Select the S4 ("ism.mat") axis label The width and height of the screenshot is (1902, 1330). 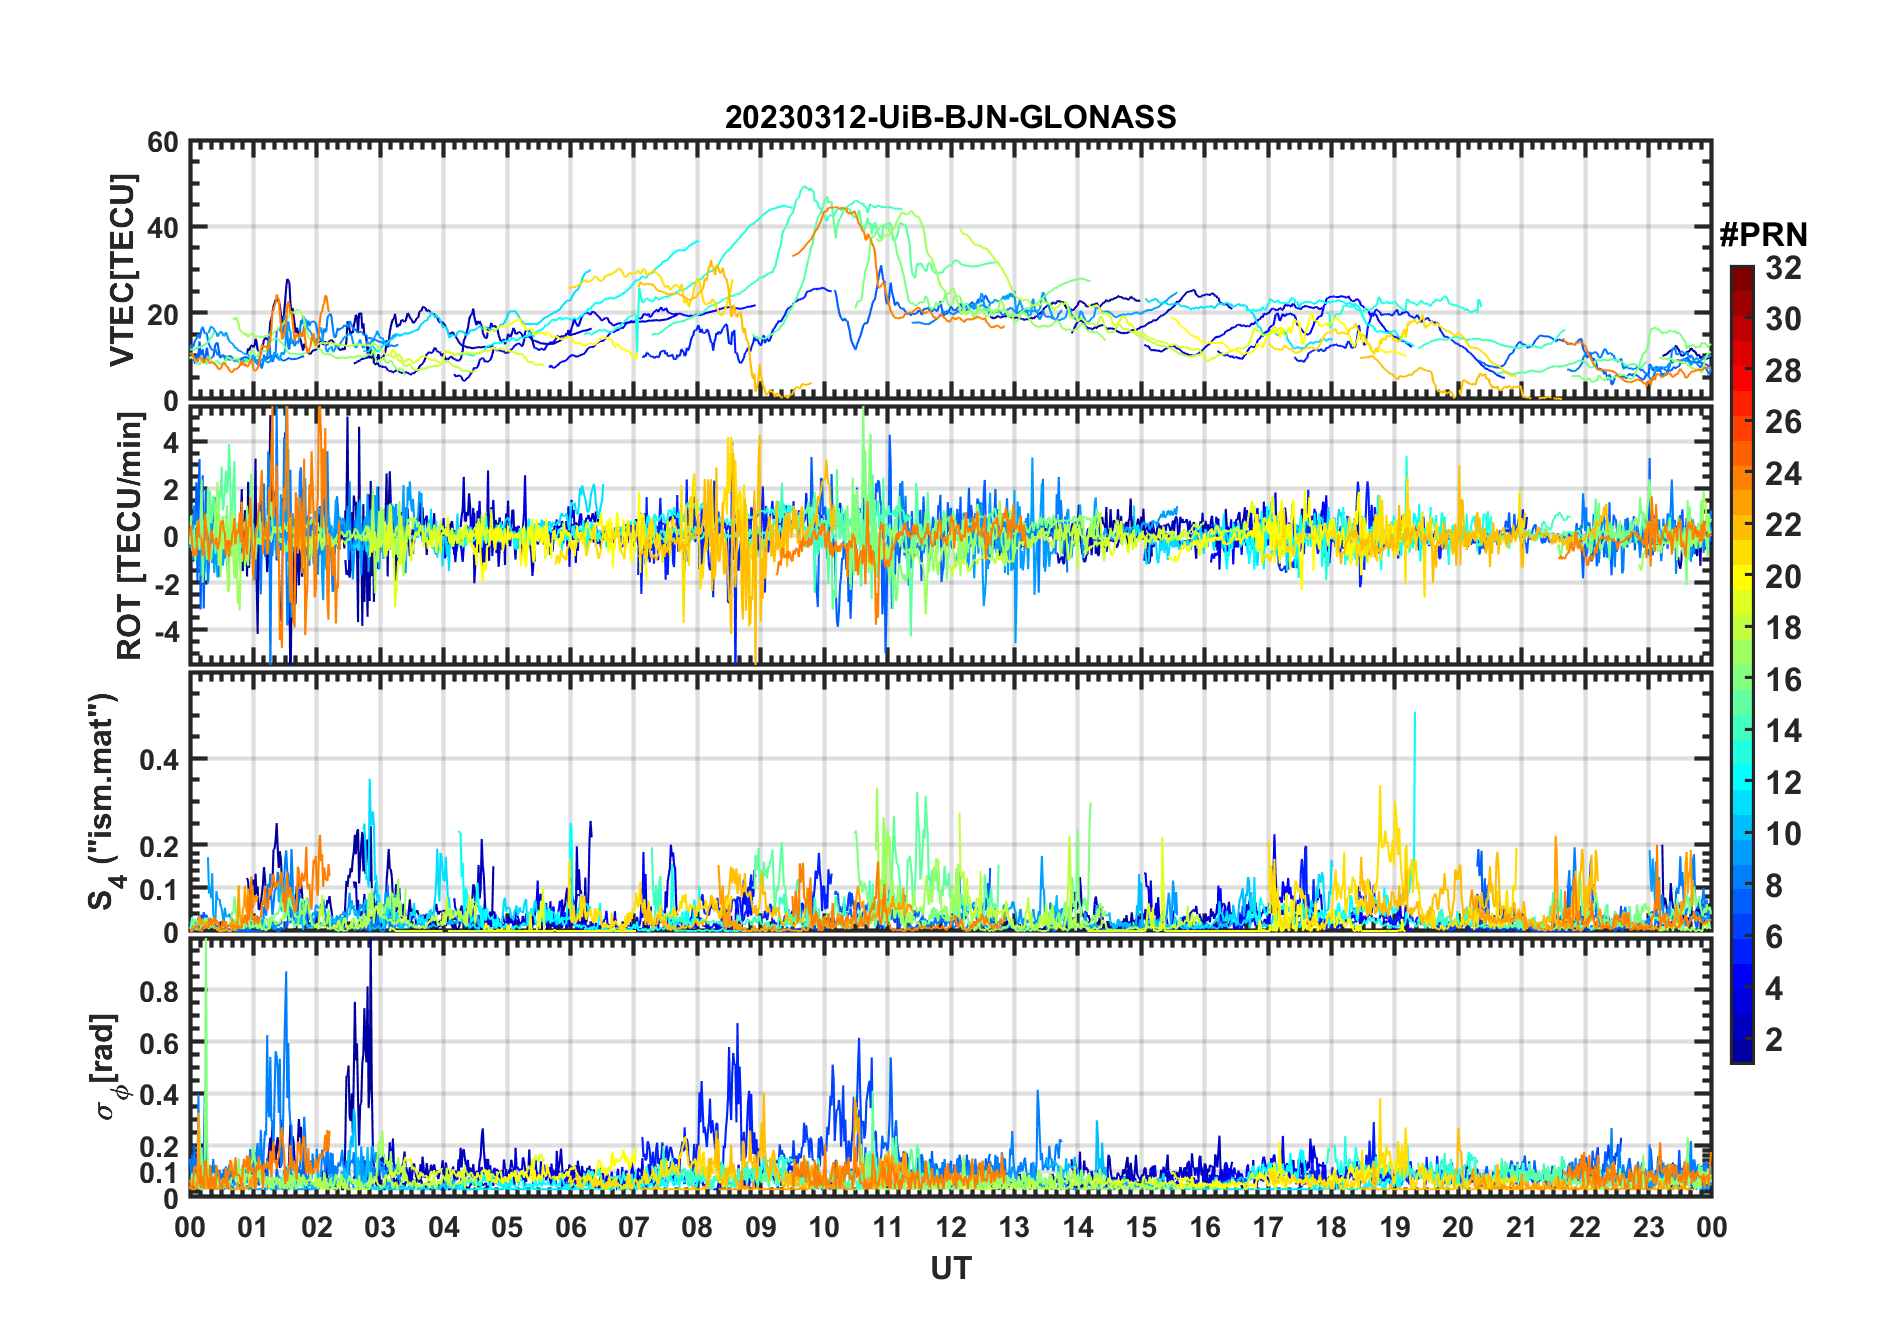pos(103,801)
